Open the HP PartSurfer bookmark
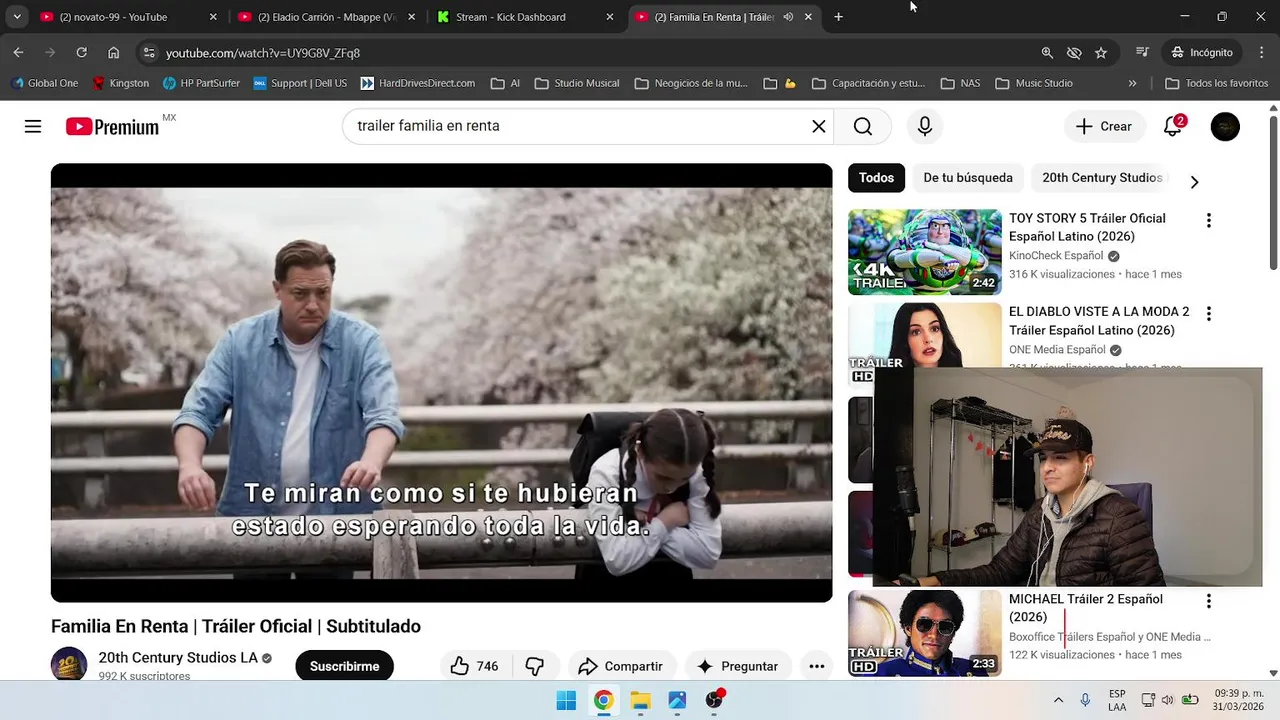 click(200, 83)
